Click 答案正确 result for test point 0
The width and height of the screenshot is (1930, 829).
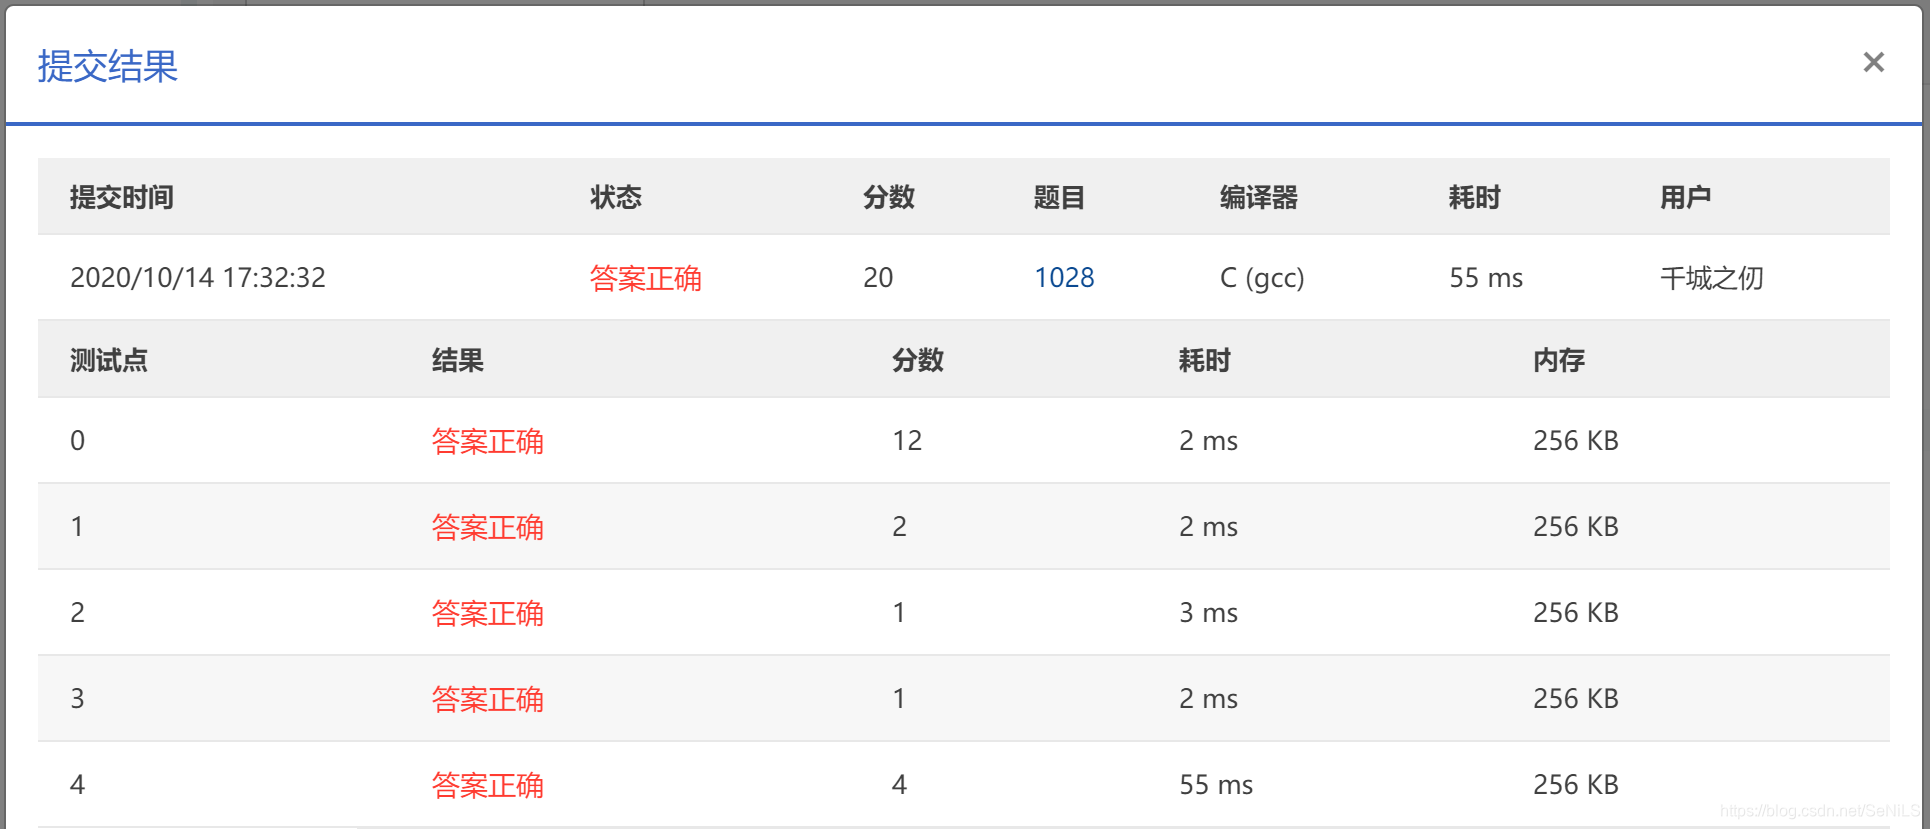click(x=487, y=441)
